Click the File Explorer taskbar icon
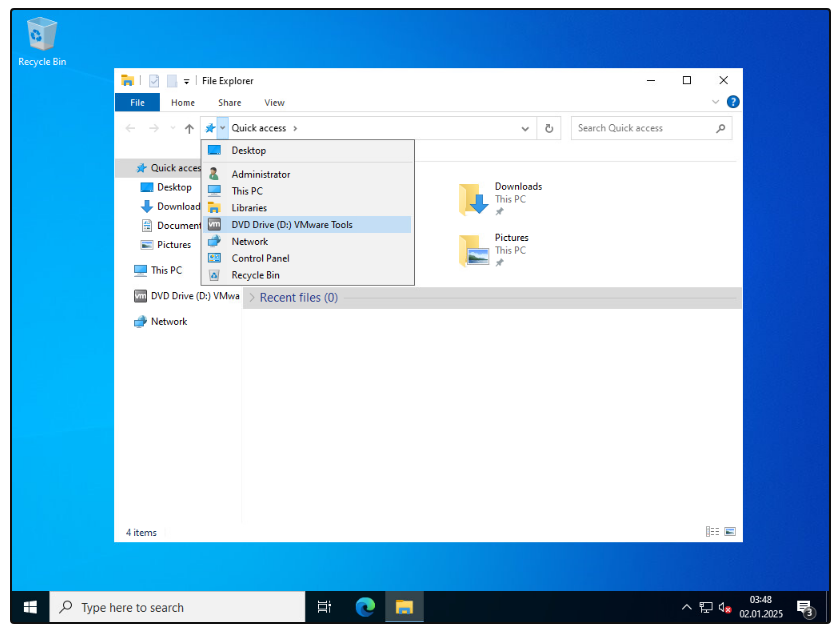 404,607
